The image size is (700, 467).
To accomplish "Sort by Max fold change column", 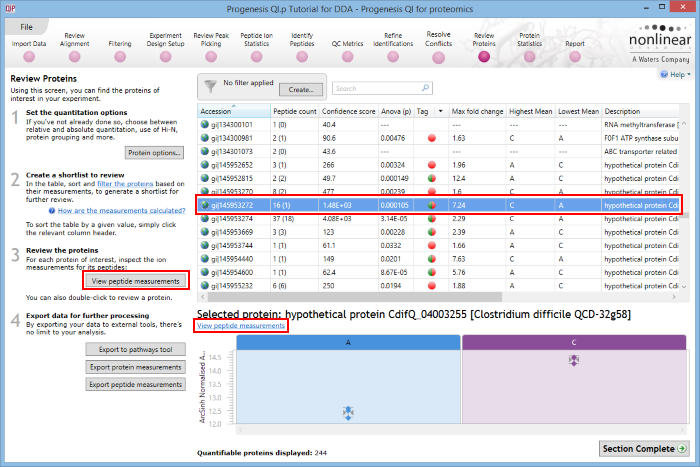I will (477, 111).
